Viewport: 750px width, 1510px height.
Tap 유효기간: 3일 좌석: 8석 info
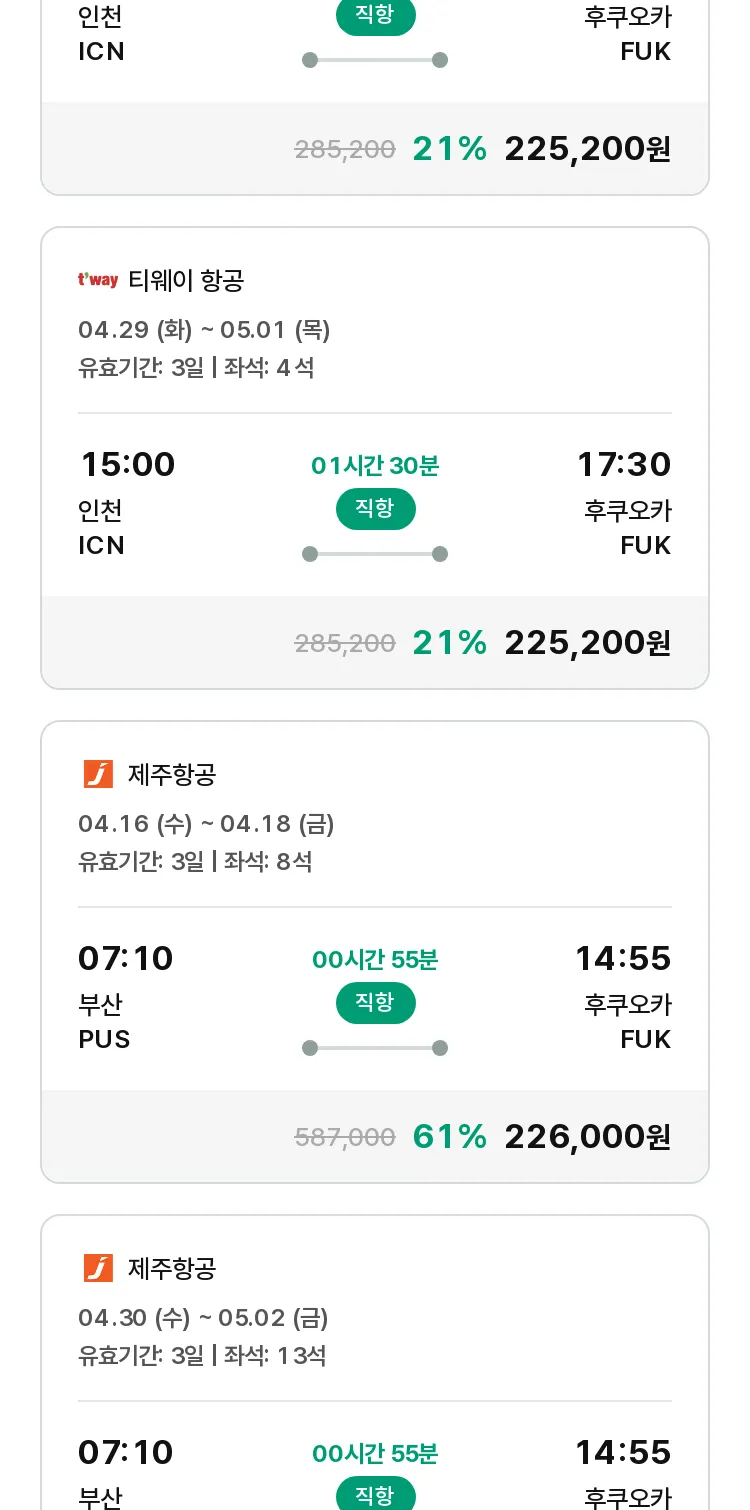(x=195, y=861)
